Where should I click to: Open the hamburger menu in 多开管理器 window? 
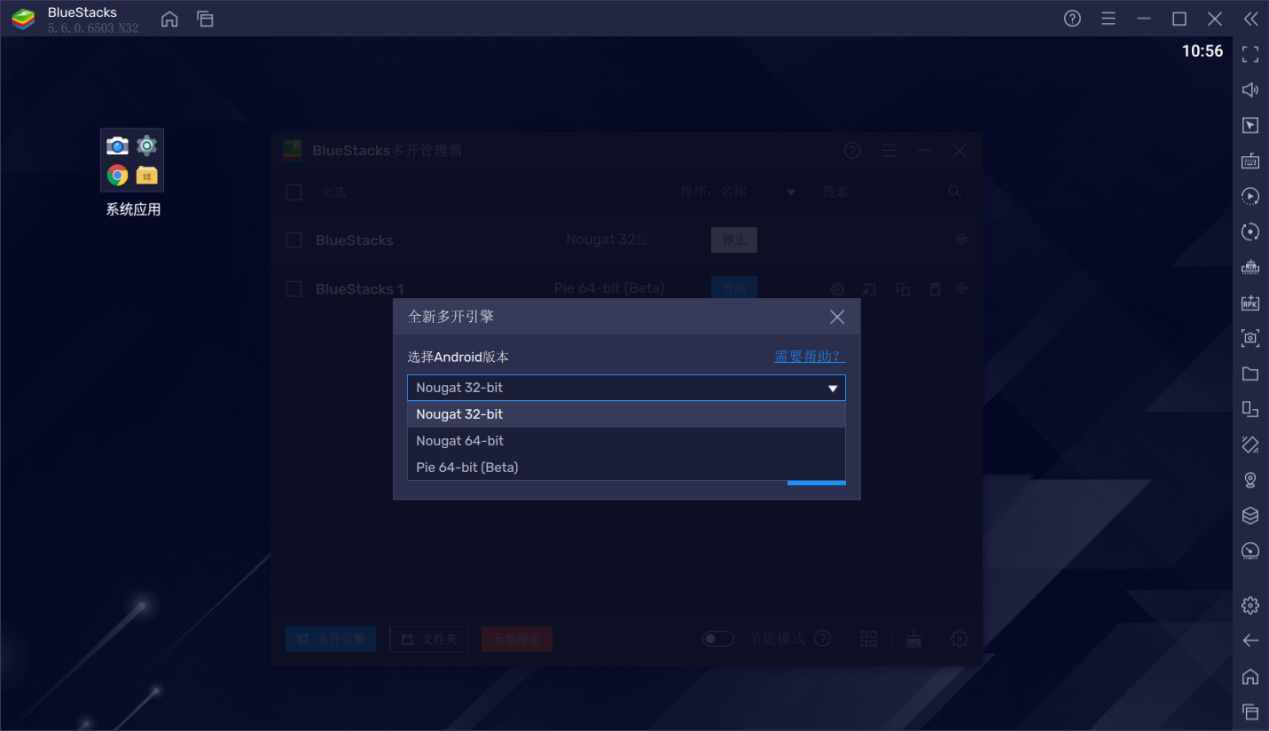(x=888, y=151)
